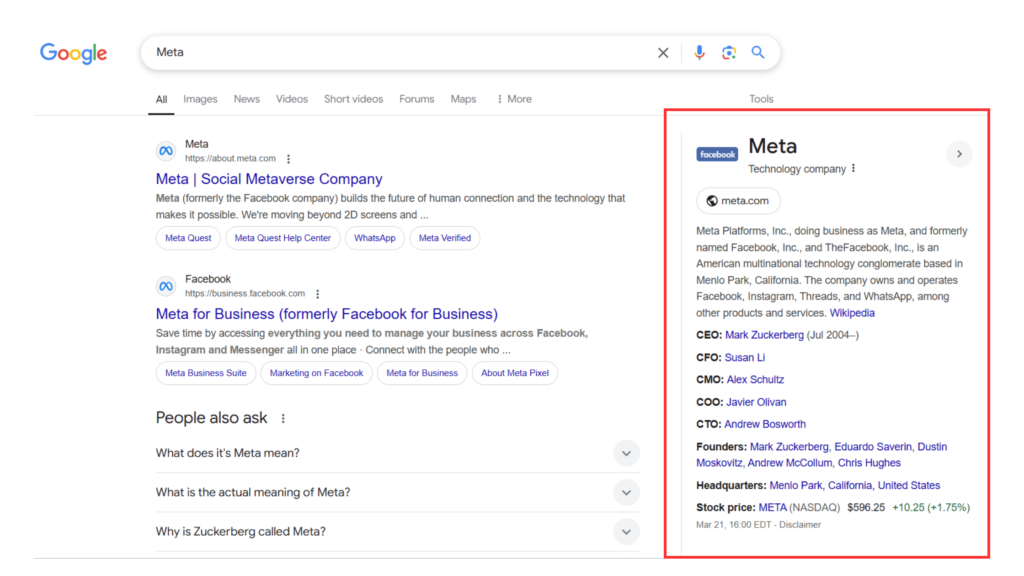Image resolution: width=1024 pixels, height=576 pixels.
Task: Open the Meta | Social Metaverse Company result
Action: click(x=269, y=179)
